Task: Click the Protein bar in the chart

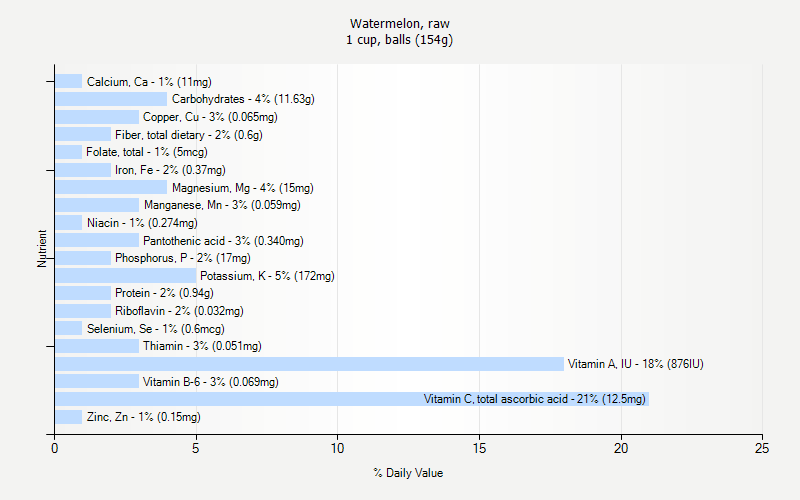Action: [83, 293]
